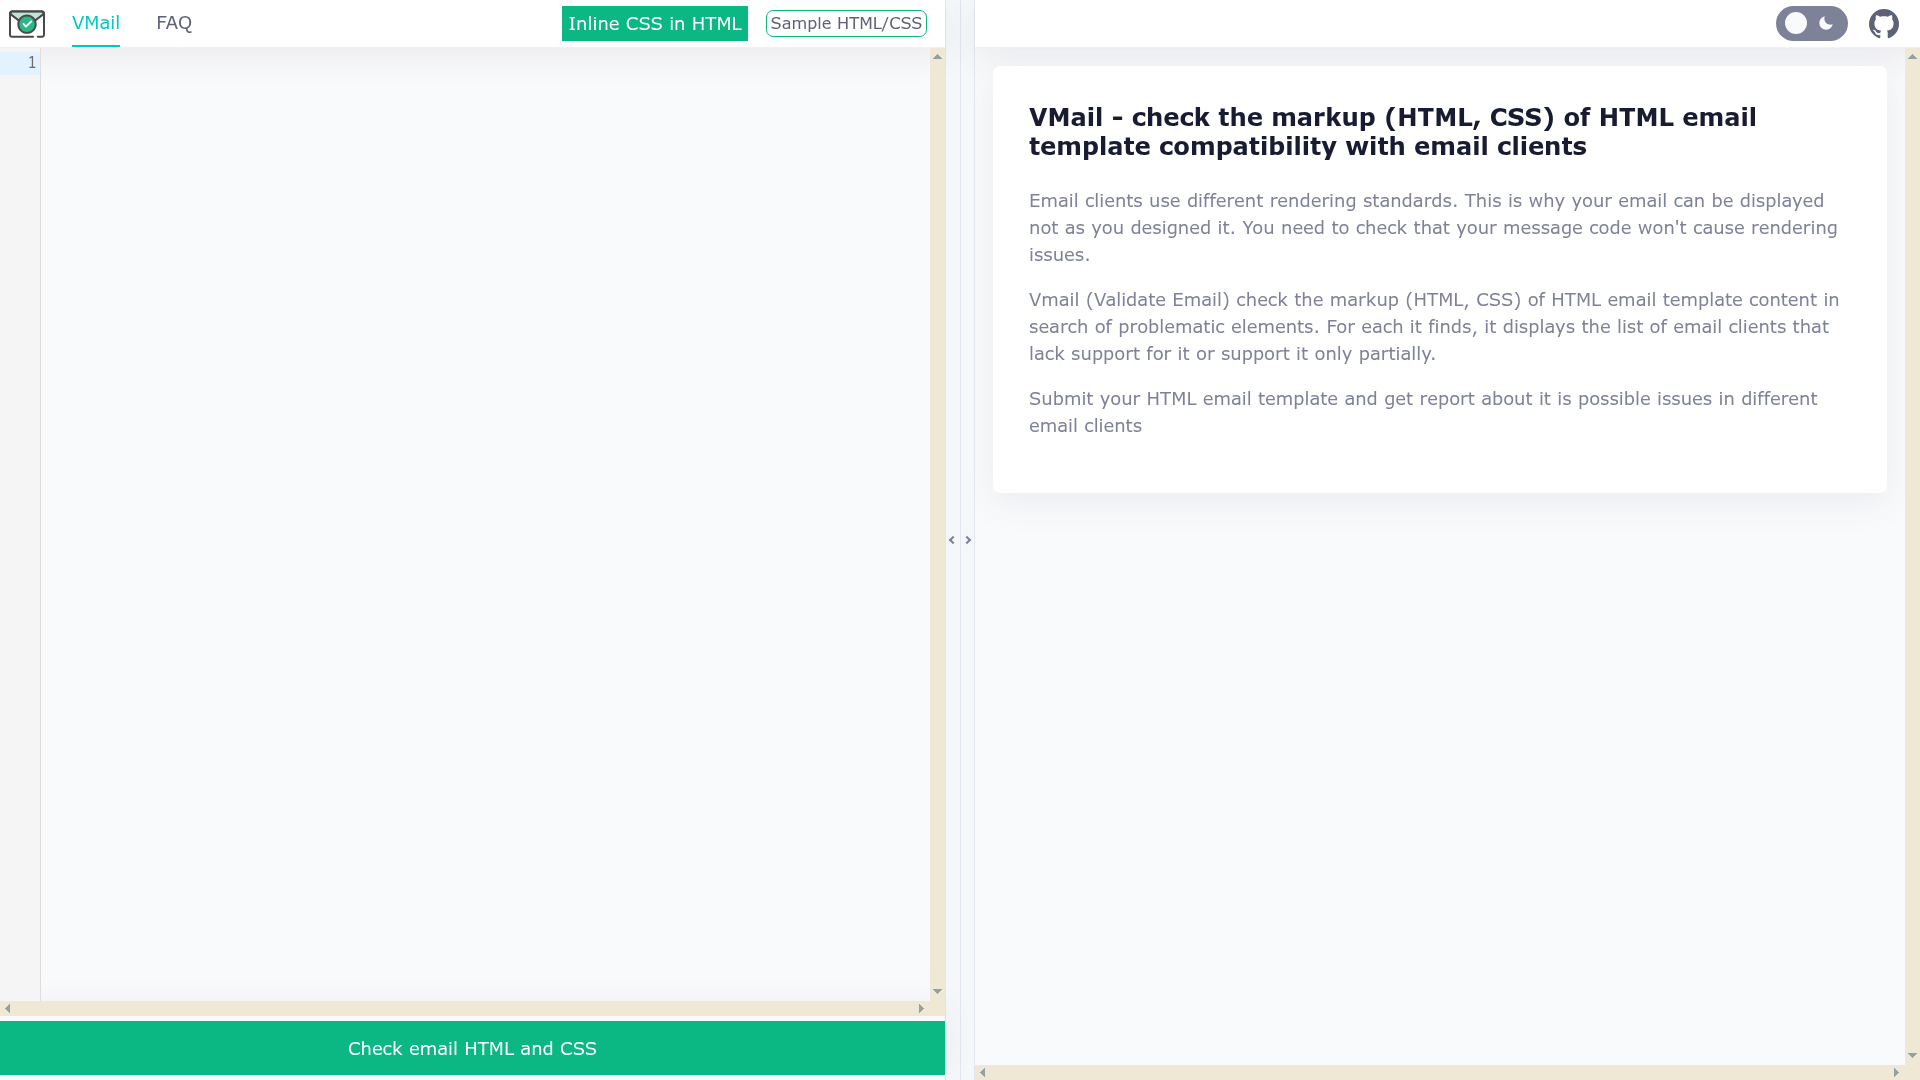Click the paragraph starting 'Vmail (Validate Email)'
Image resolution: width=1920 pixels, height=1080 pixels.
coord(1434,327)
